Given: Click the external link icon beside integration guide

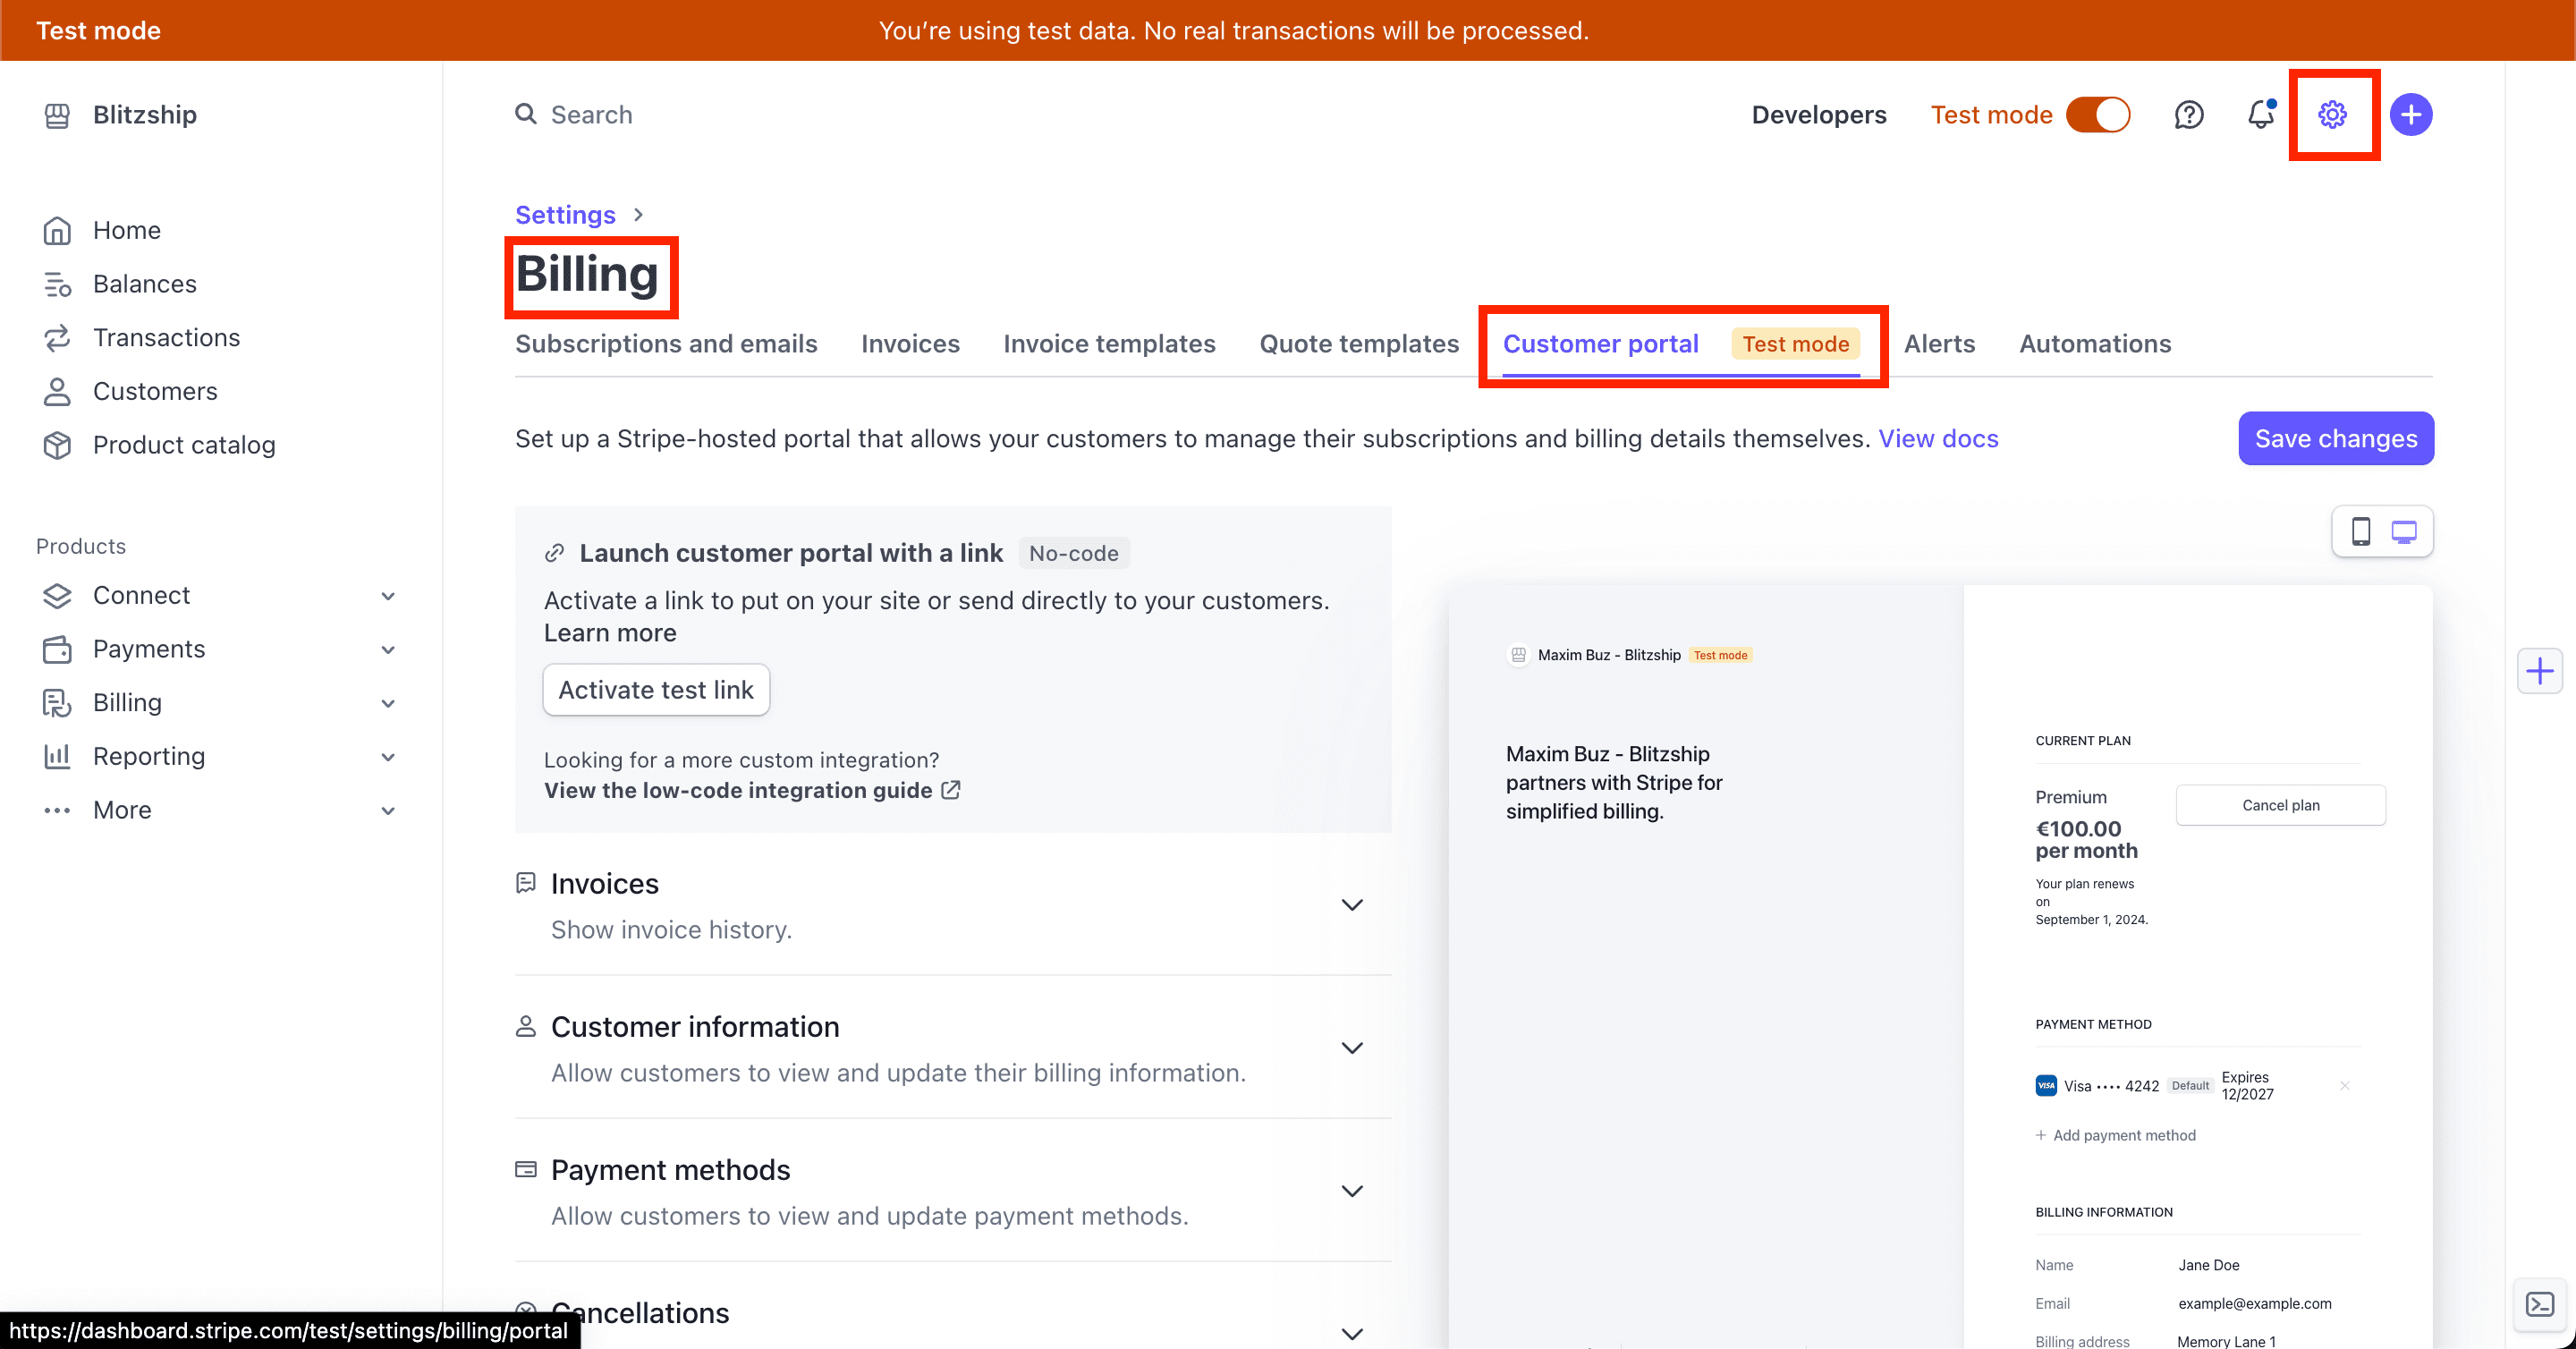Looking at the screenshot, I should click(951, 790).
